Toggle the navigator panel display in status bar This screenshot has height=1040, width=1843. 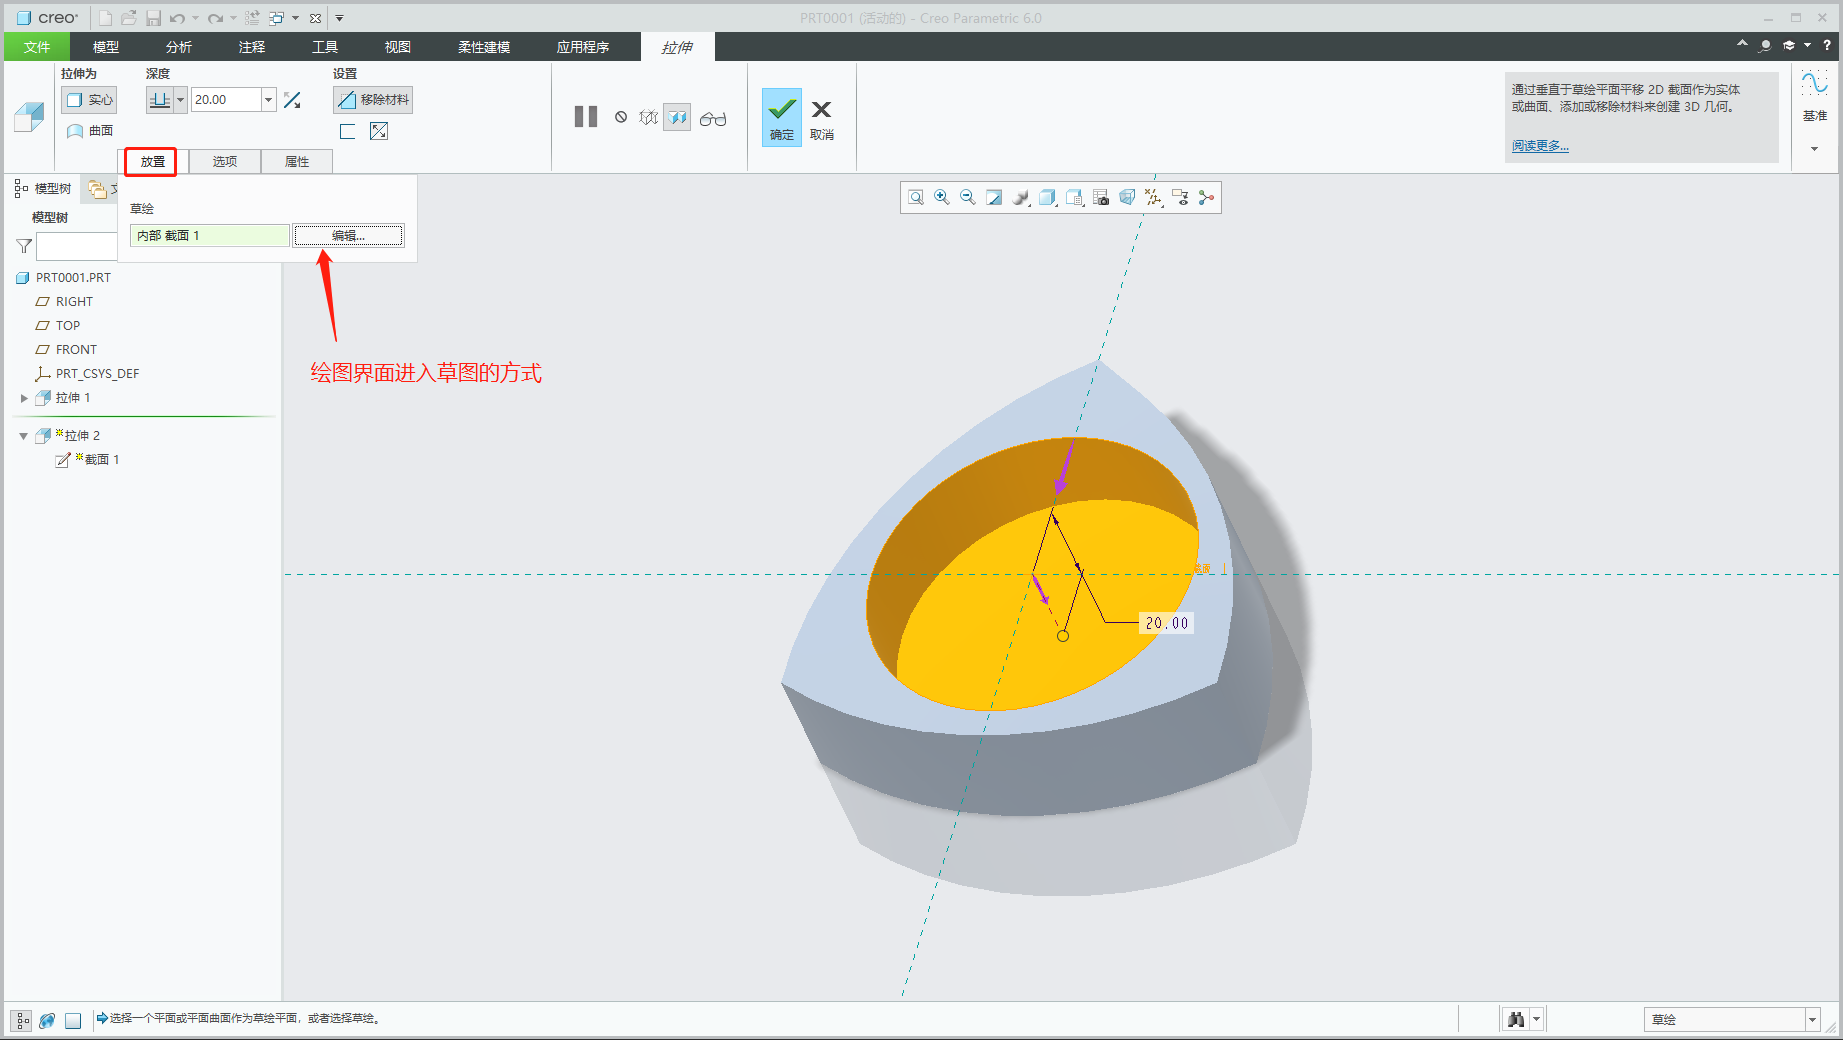[21, 1020]
